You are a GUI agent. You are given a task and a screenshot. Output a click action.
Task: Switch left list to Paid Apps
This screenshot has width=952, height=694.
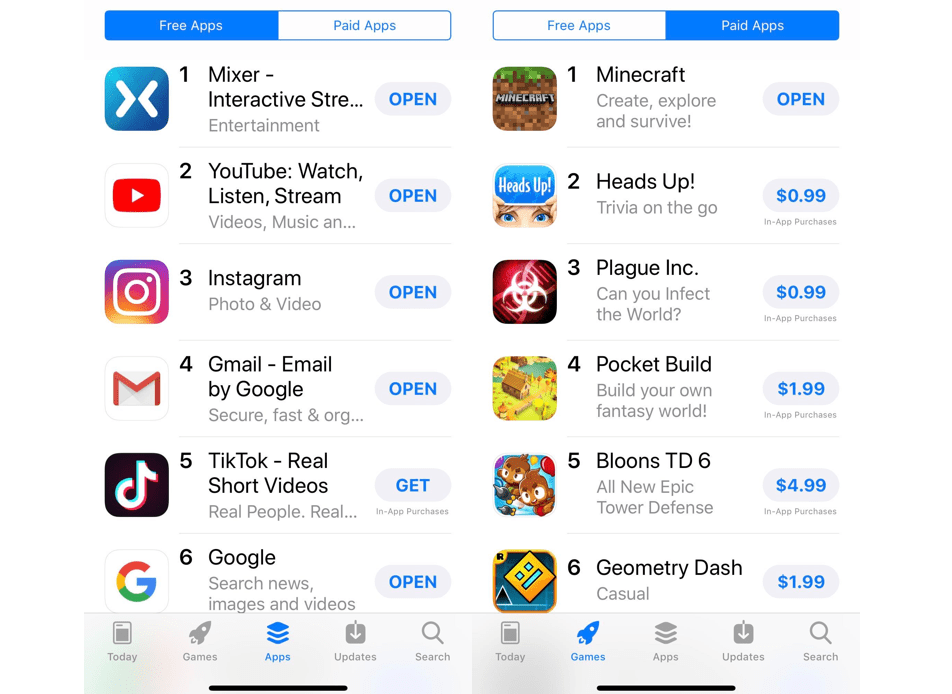pyautogui.click(x=364, y=26)
